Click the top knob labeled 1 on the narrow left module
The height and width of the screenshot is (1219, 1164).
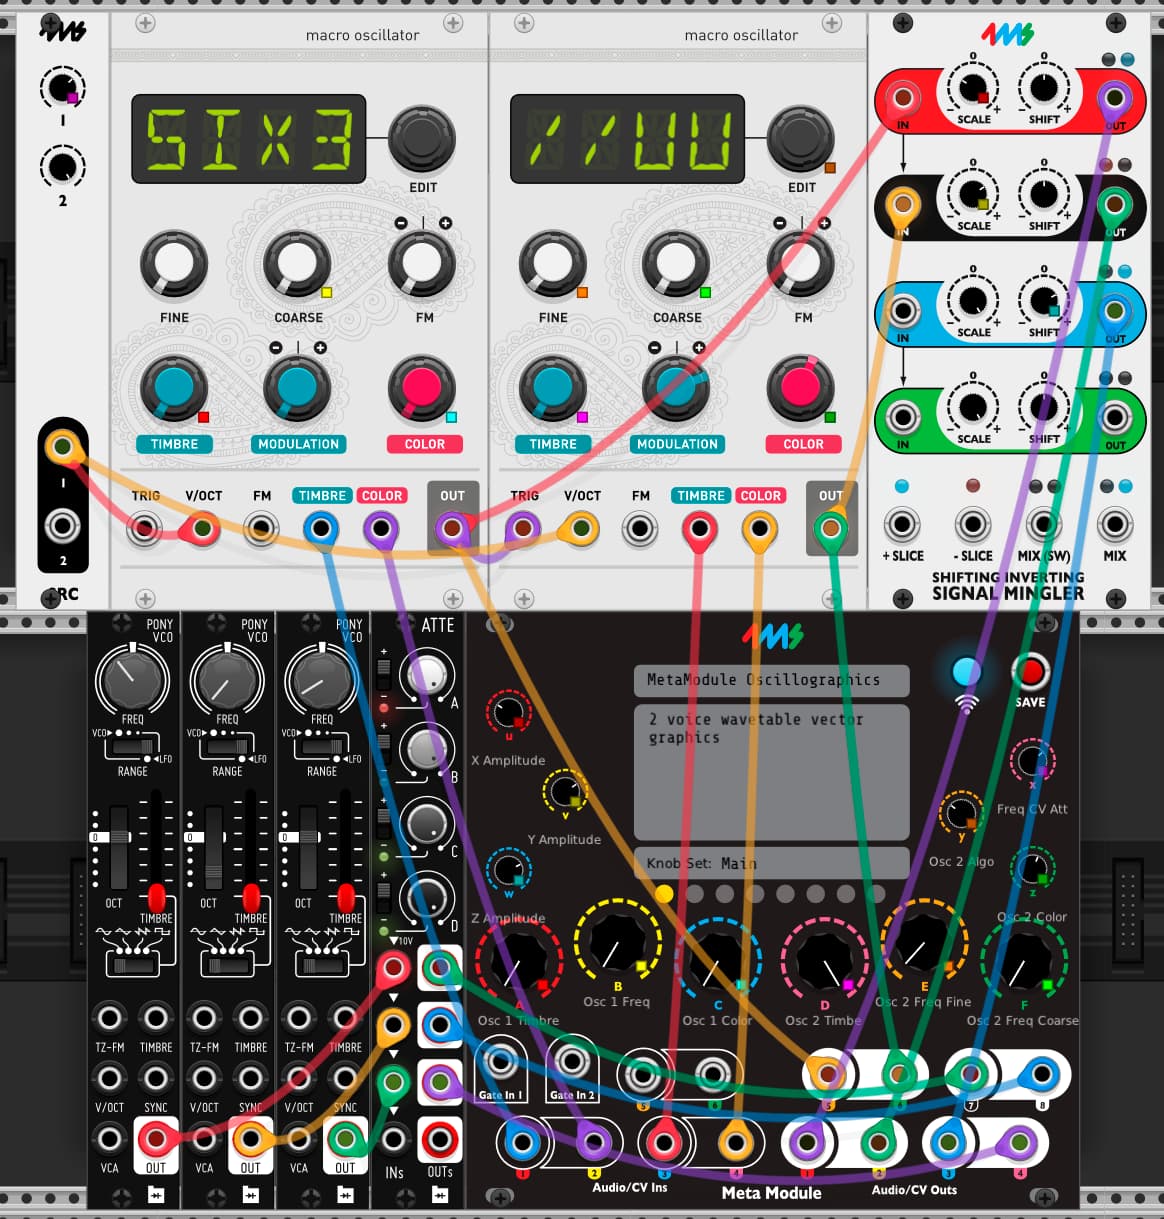click(62, 88)
